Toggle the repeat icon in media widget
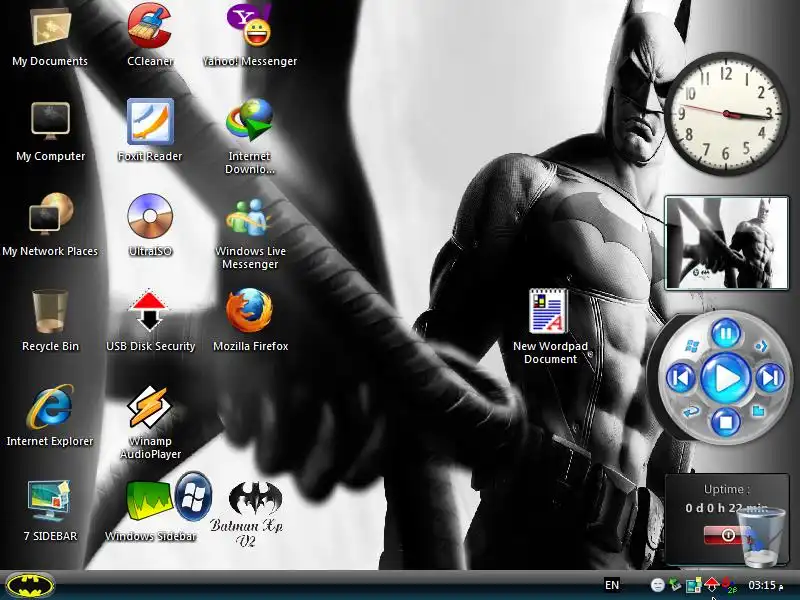The image size is (800, 600). [691, 411]
